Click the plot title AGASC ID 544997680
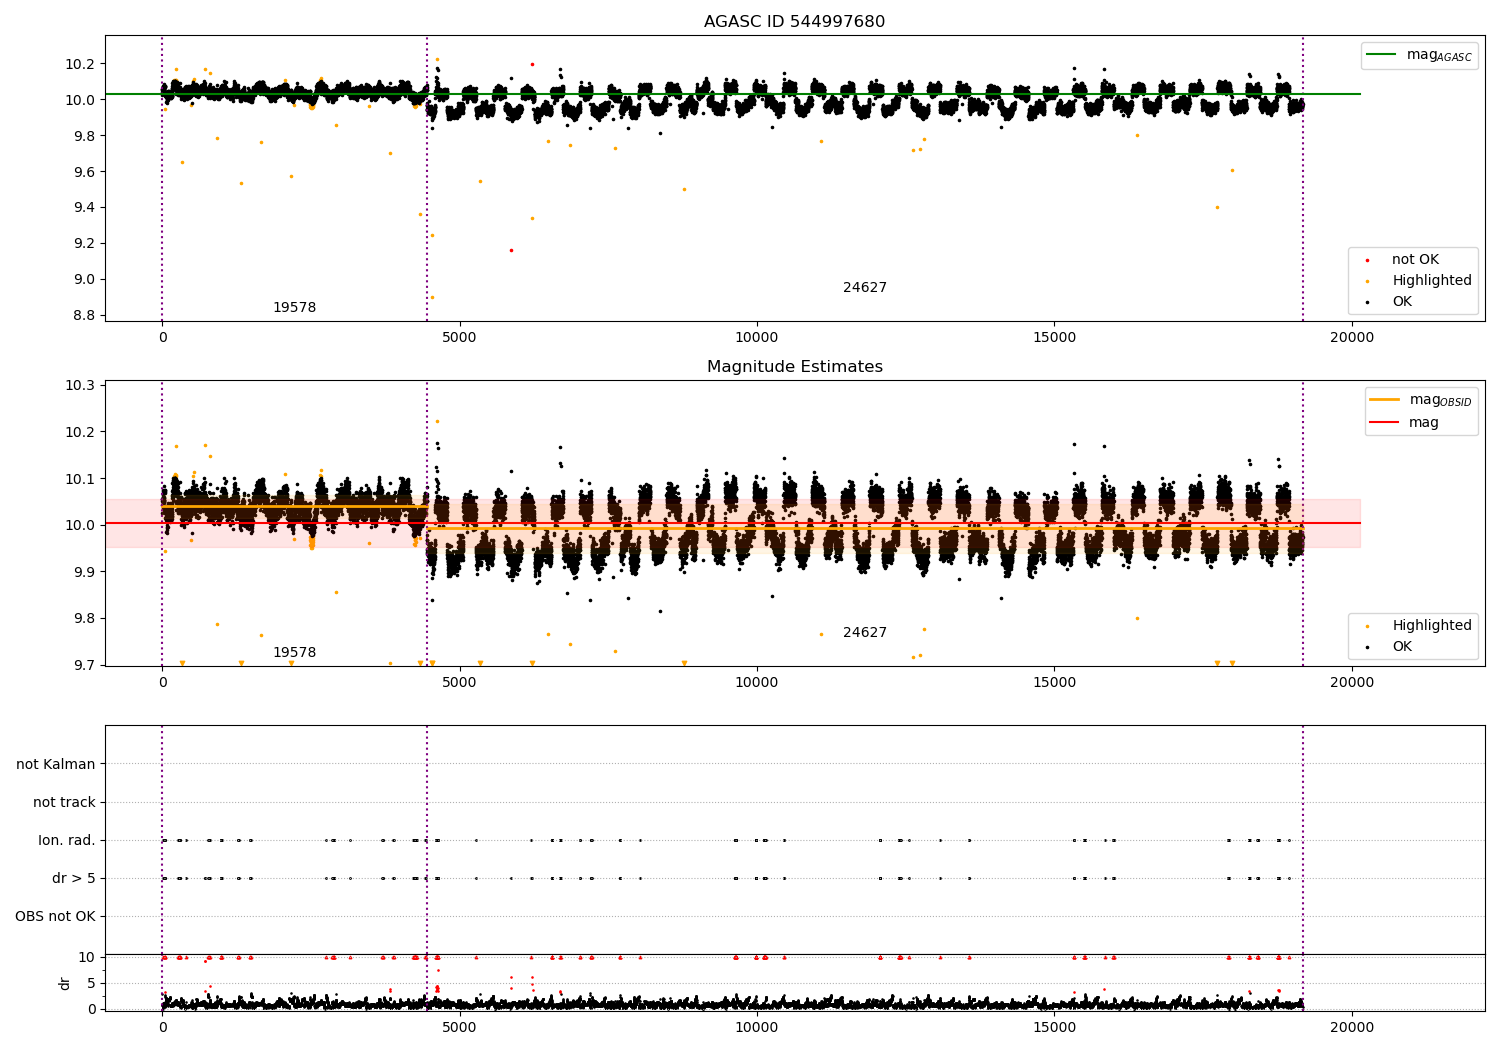Screen dimensions: 1500x1050 coord(794,22)
